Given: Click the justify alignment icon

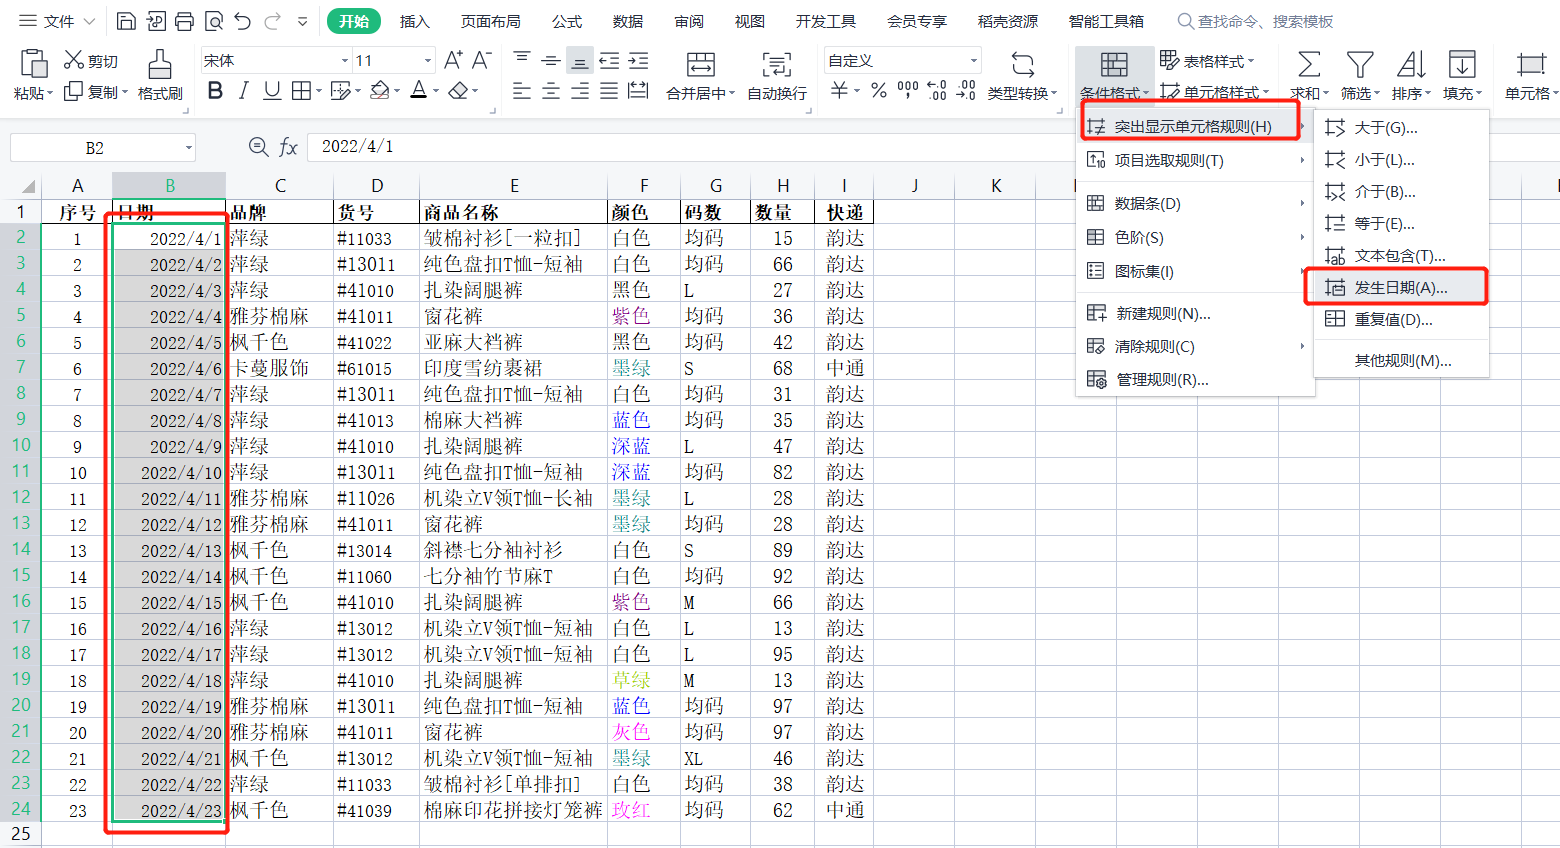Looking at the screenshot, I should pyautogui.click(x=609, y=91).
